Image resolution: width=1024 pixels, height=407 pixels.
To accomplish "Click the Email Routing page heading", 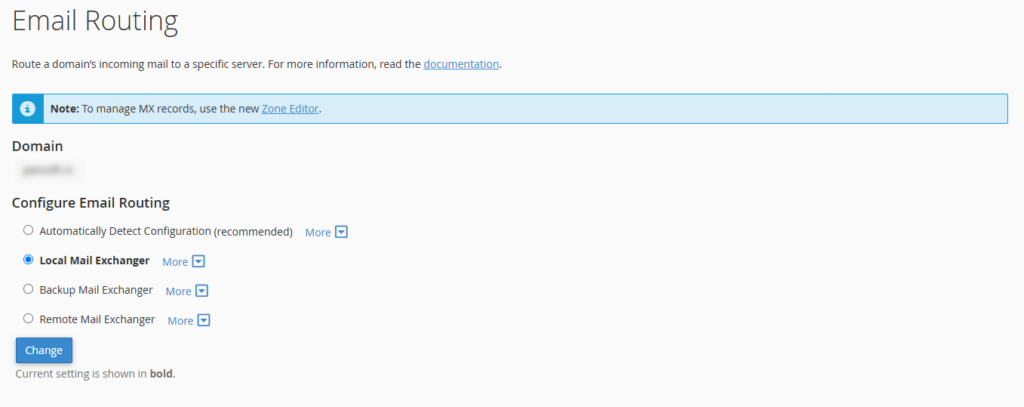I will (x=95, y=20).
